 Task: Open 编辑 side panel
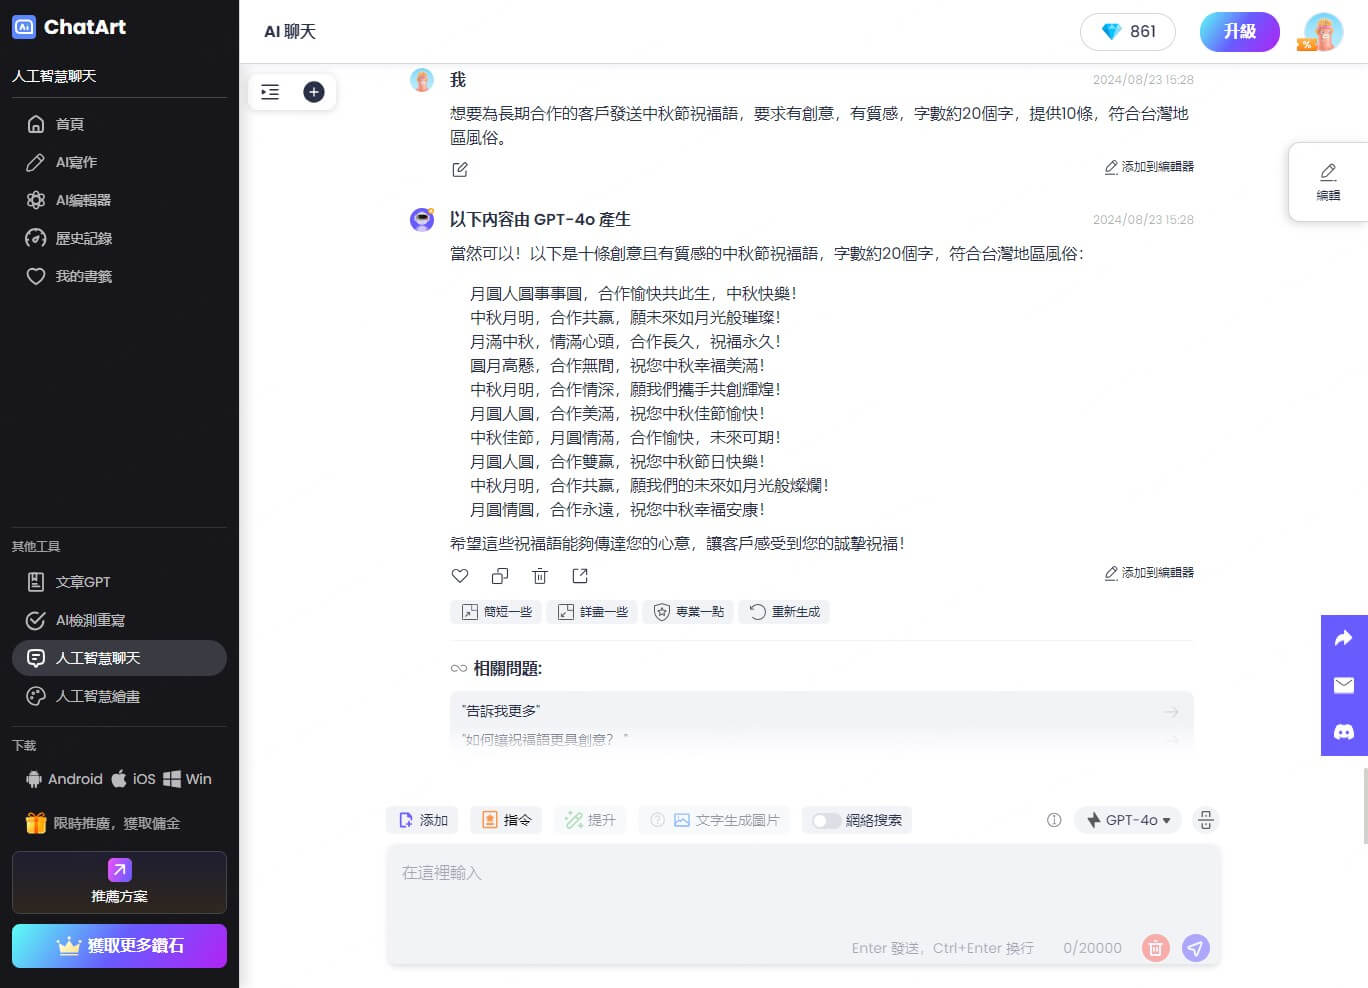(x=1328, y=182)
